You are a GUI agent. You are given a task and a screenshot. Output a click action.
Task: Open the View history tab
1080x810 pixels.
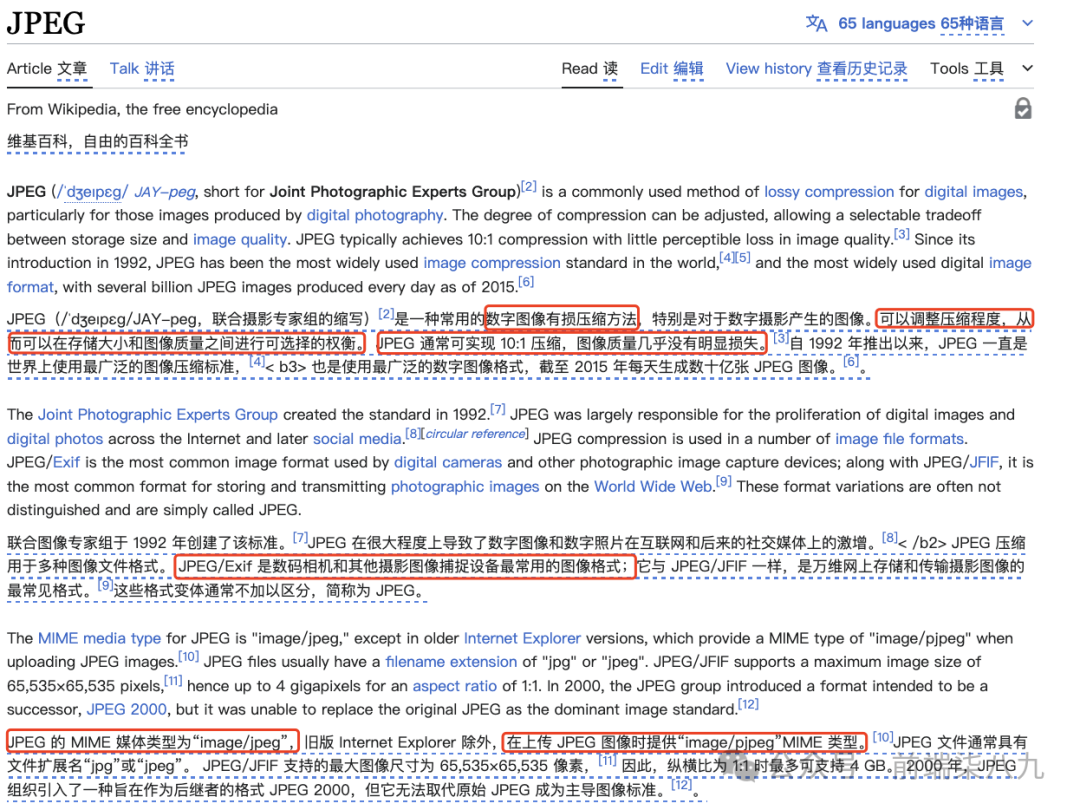point(816,69)
